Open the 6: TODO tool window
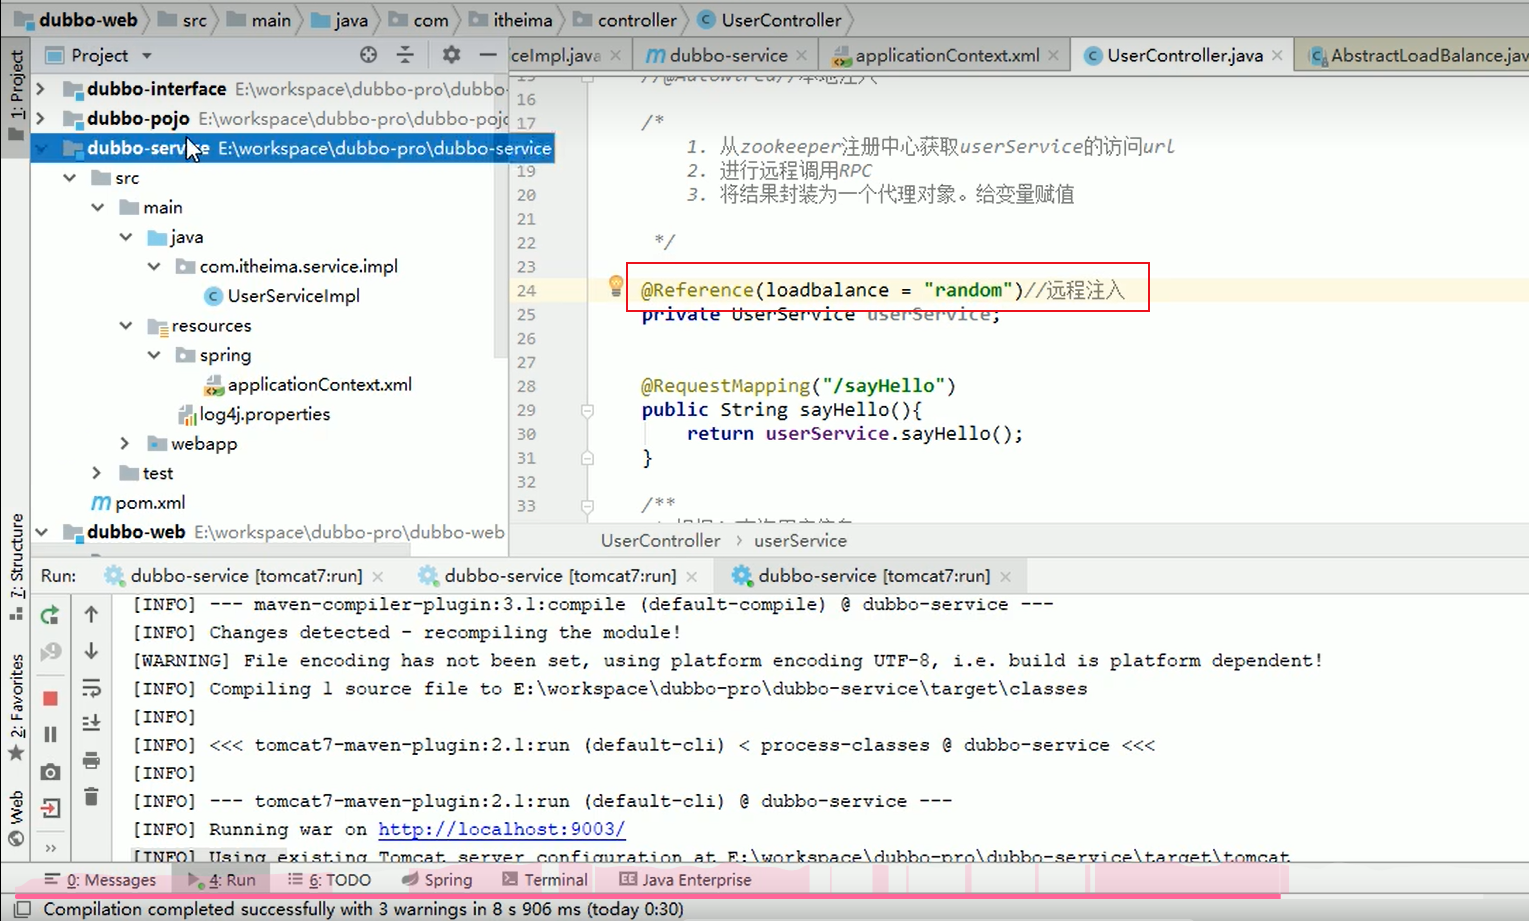This screenshot has width=1529, height=921. point(329,880)
